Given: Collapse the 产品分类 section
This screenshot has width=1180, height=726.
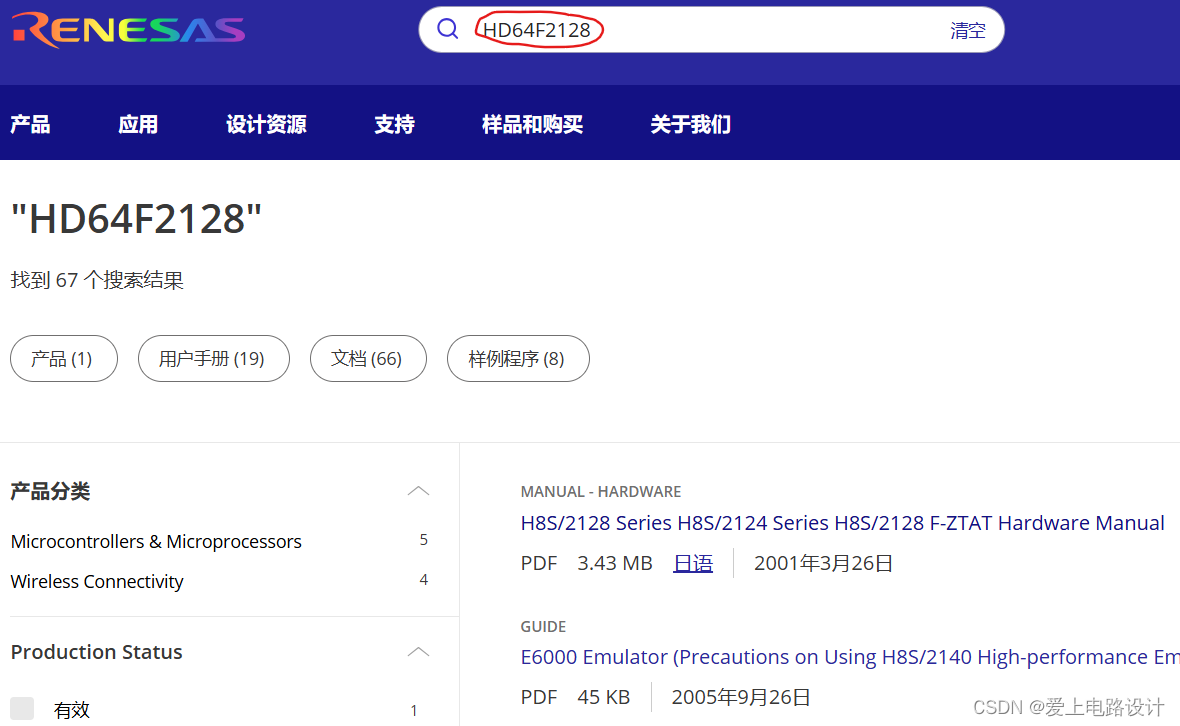Looking at the screenshot, I should [418, 491].
